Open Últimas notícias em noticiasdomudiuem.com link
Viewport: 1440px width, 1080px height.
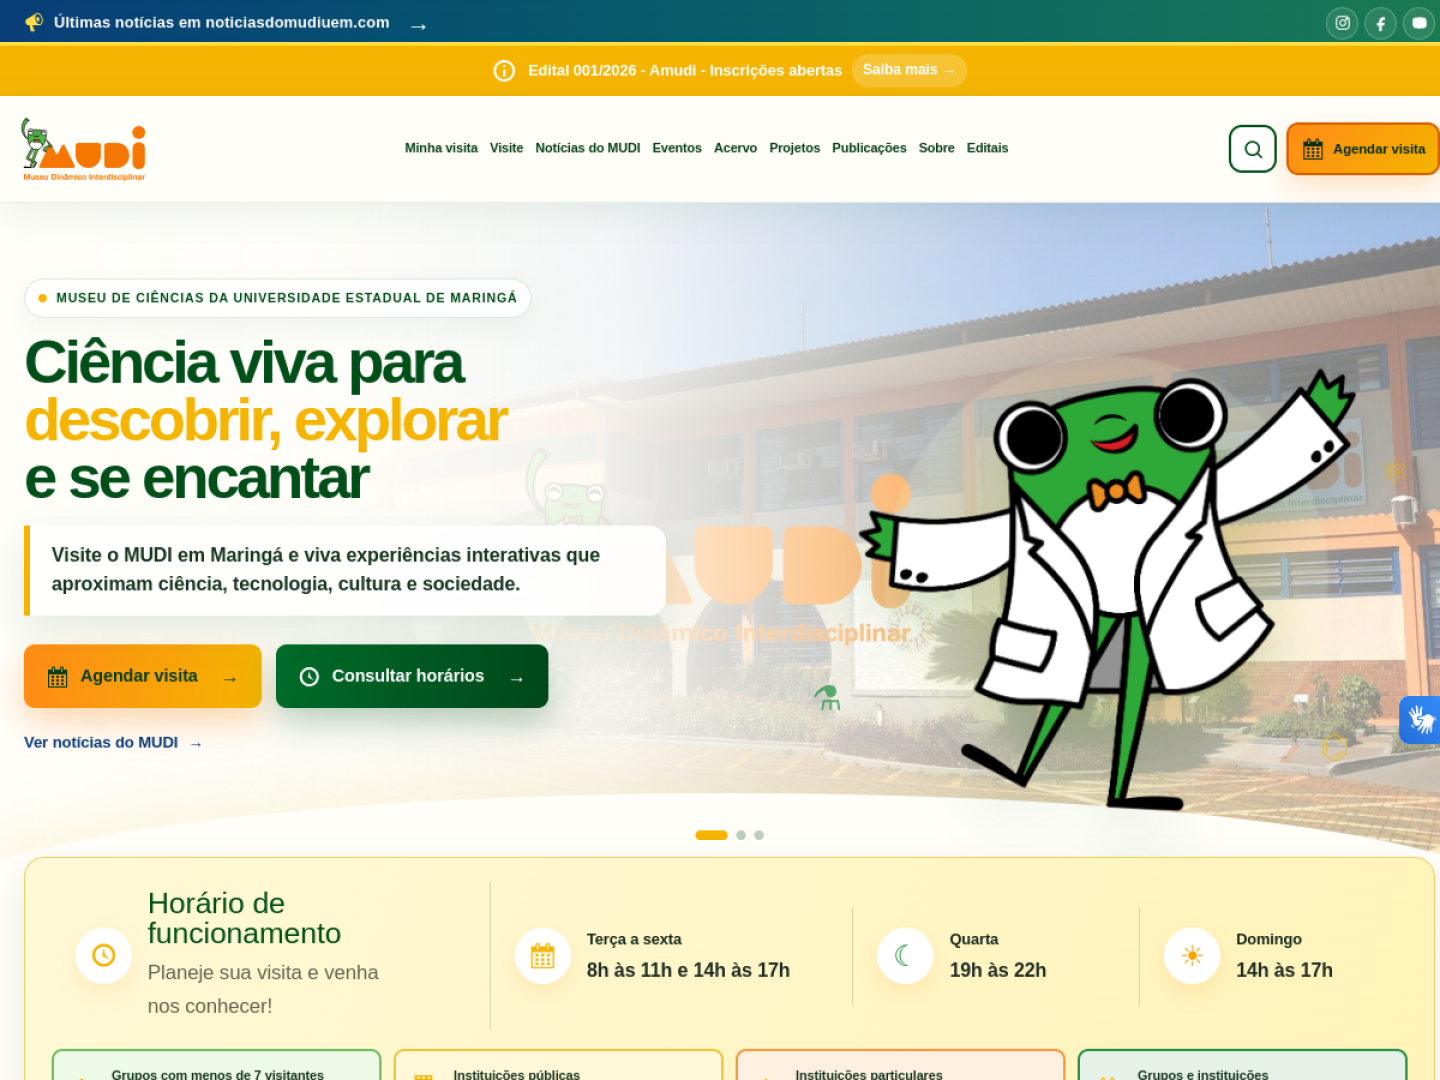pyautogui.click(x=222, y=22)
